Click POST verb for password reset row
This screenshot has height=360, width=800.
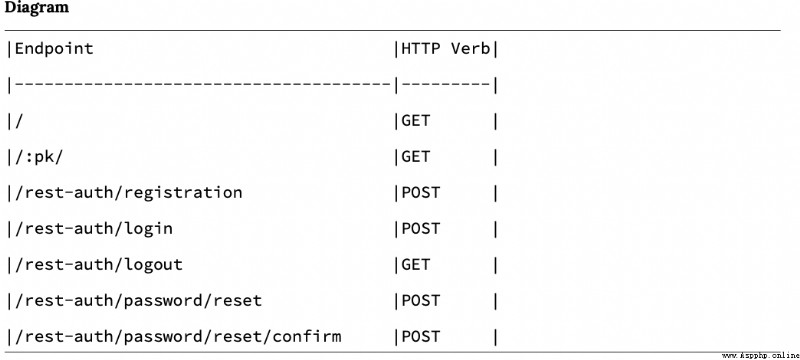pyautogui.click(x=420, y=300)
